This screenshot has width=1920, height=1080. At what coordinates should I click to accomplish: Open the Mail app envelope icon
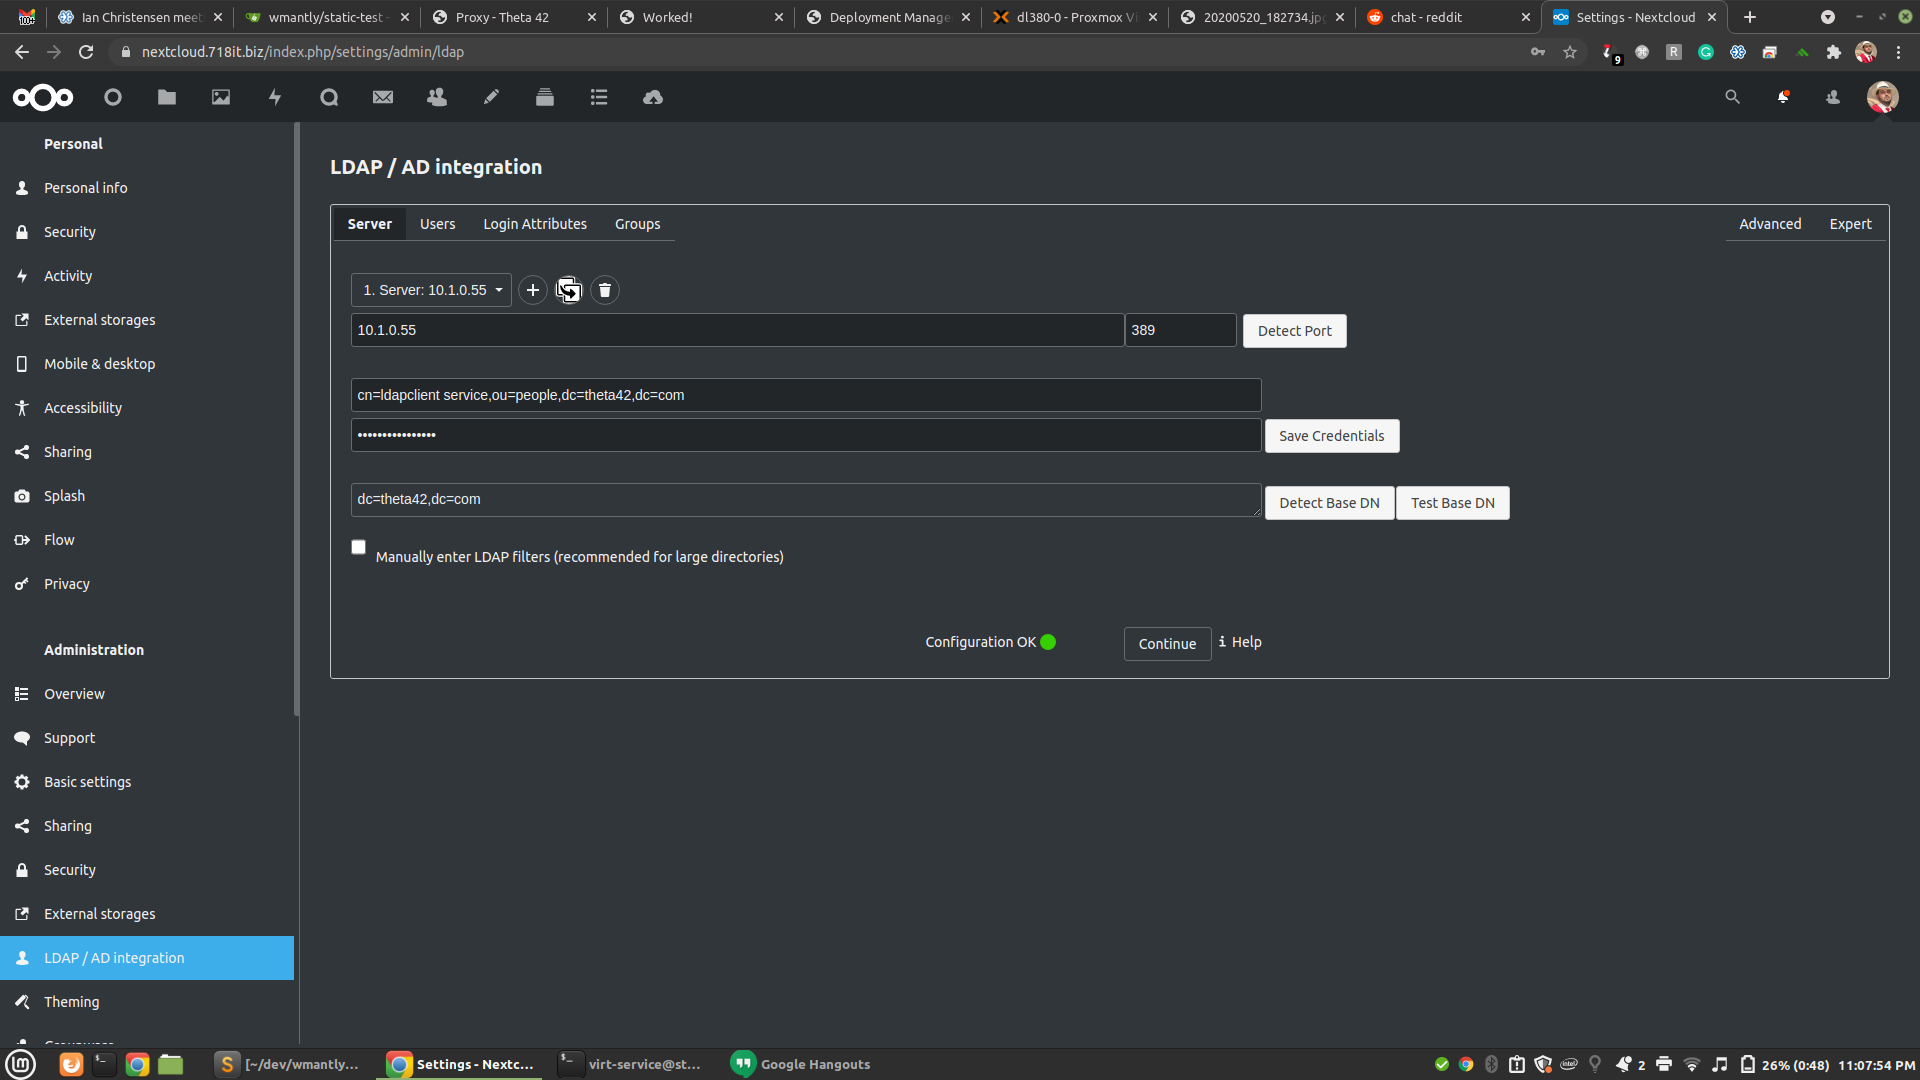383,97
